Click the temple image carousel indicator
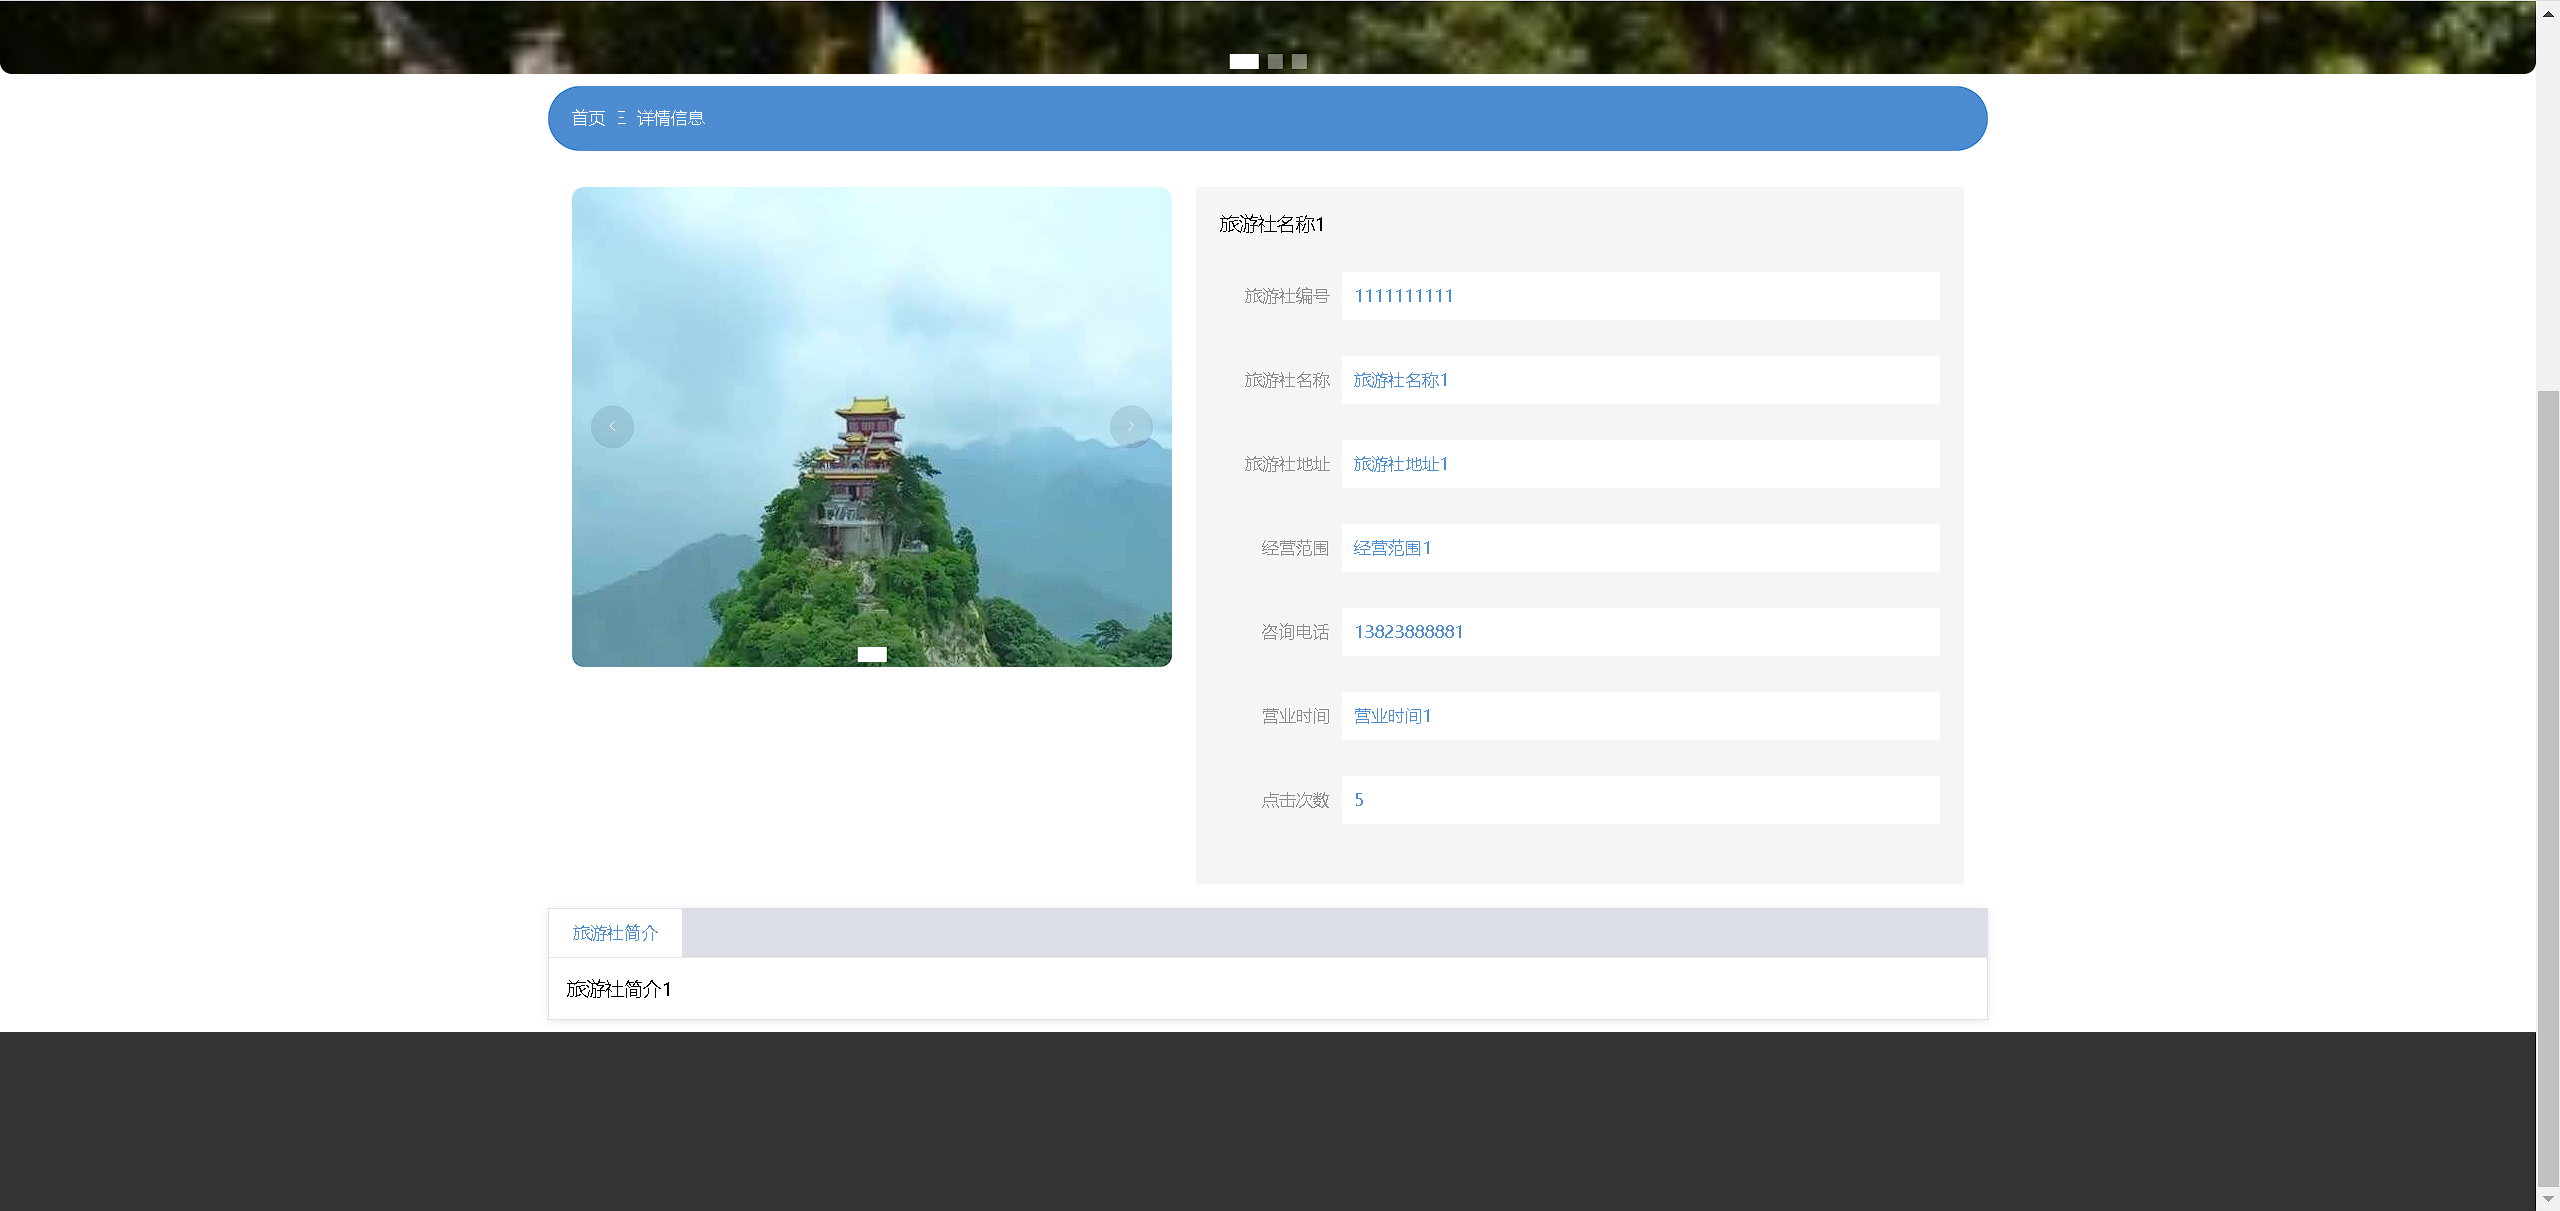The height and width of the screenshot is (1211, 2560). pos(872,655)
